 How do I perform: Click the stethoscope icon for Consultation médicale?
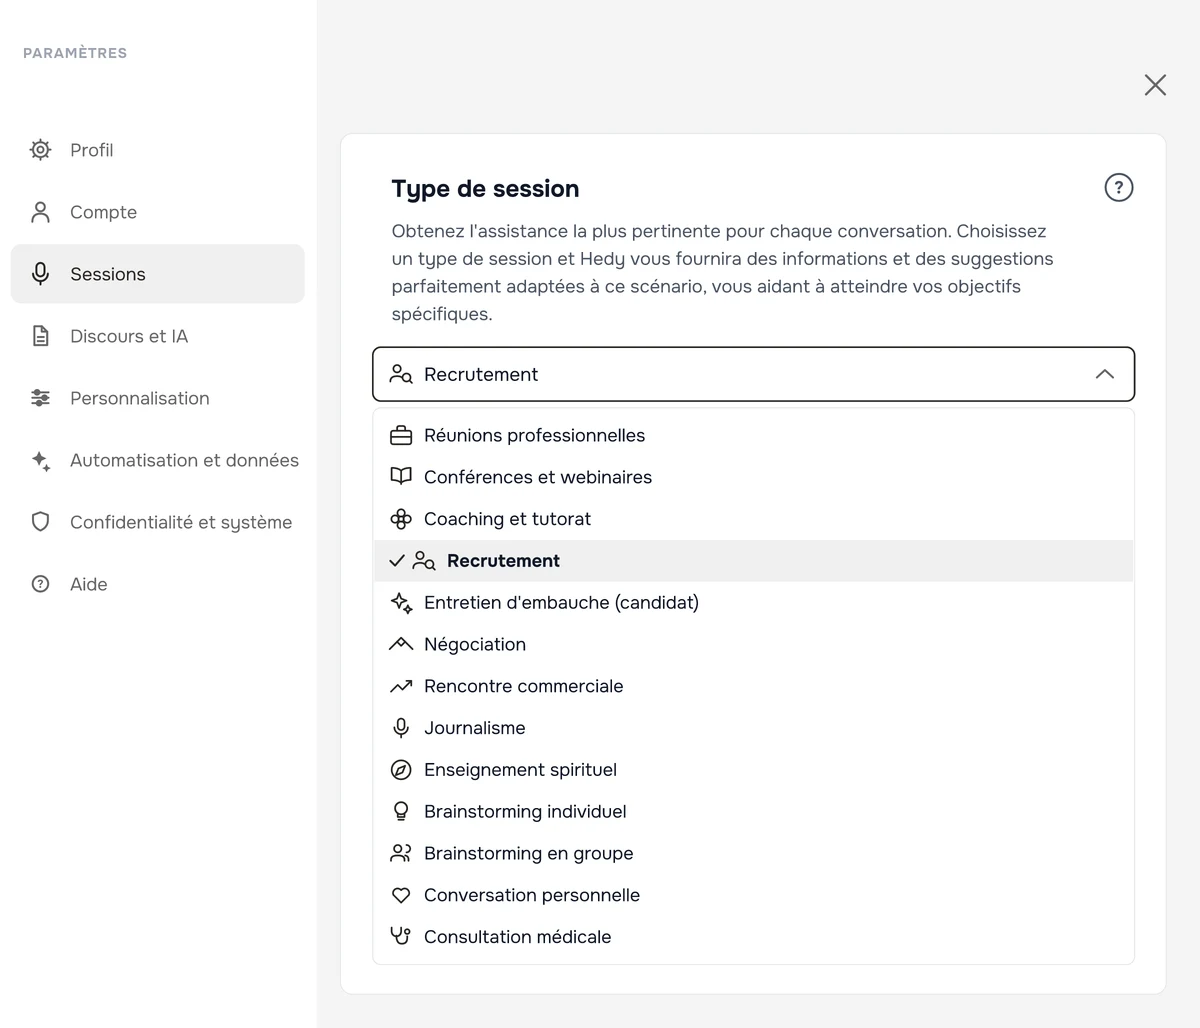401,937
